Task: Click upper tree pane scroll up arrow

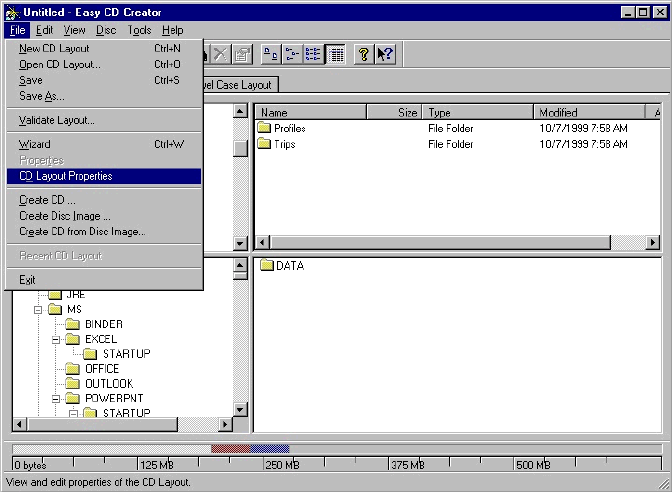Action: tap(240, 111)
